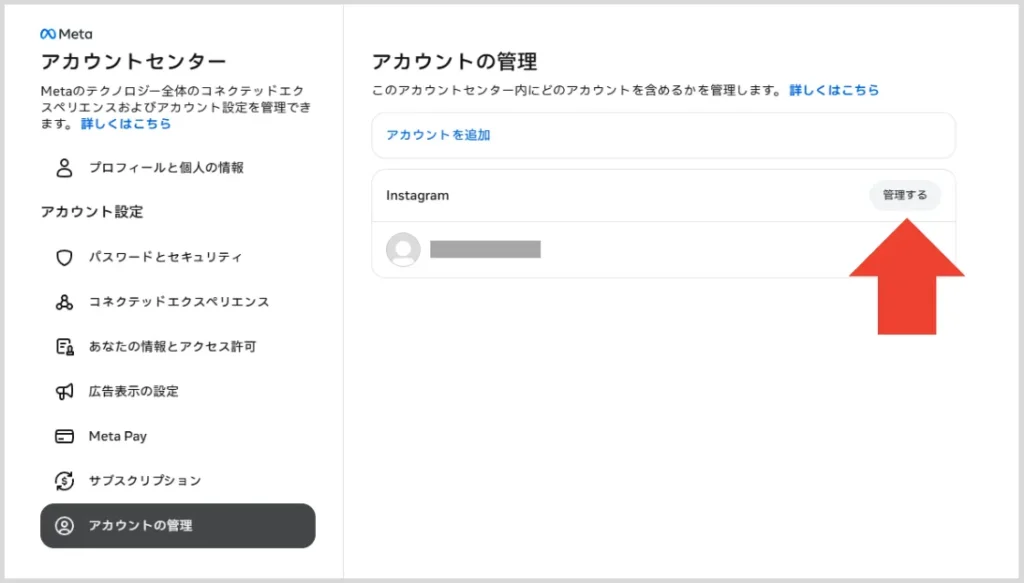Click the 管理する button for Instagram
The image size is (1024, 583).
point(904,195)
